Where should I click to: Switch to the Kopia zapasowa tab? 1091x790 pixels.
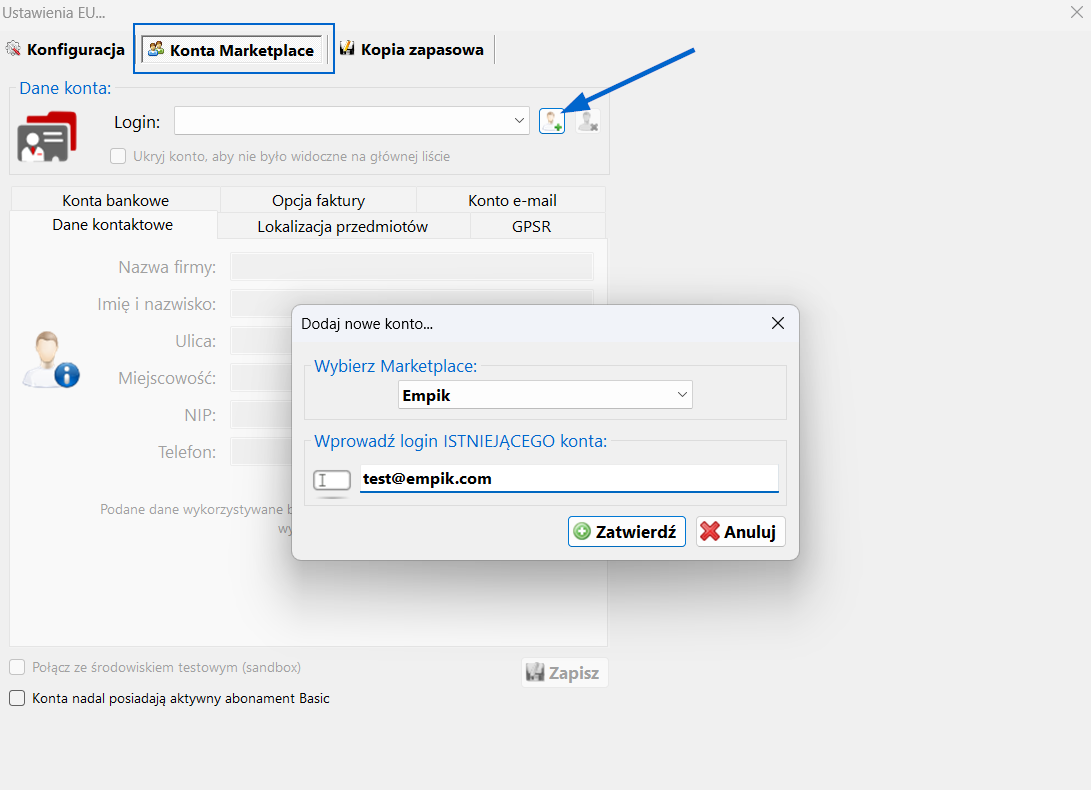[x=411, y=49]
